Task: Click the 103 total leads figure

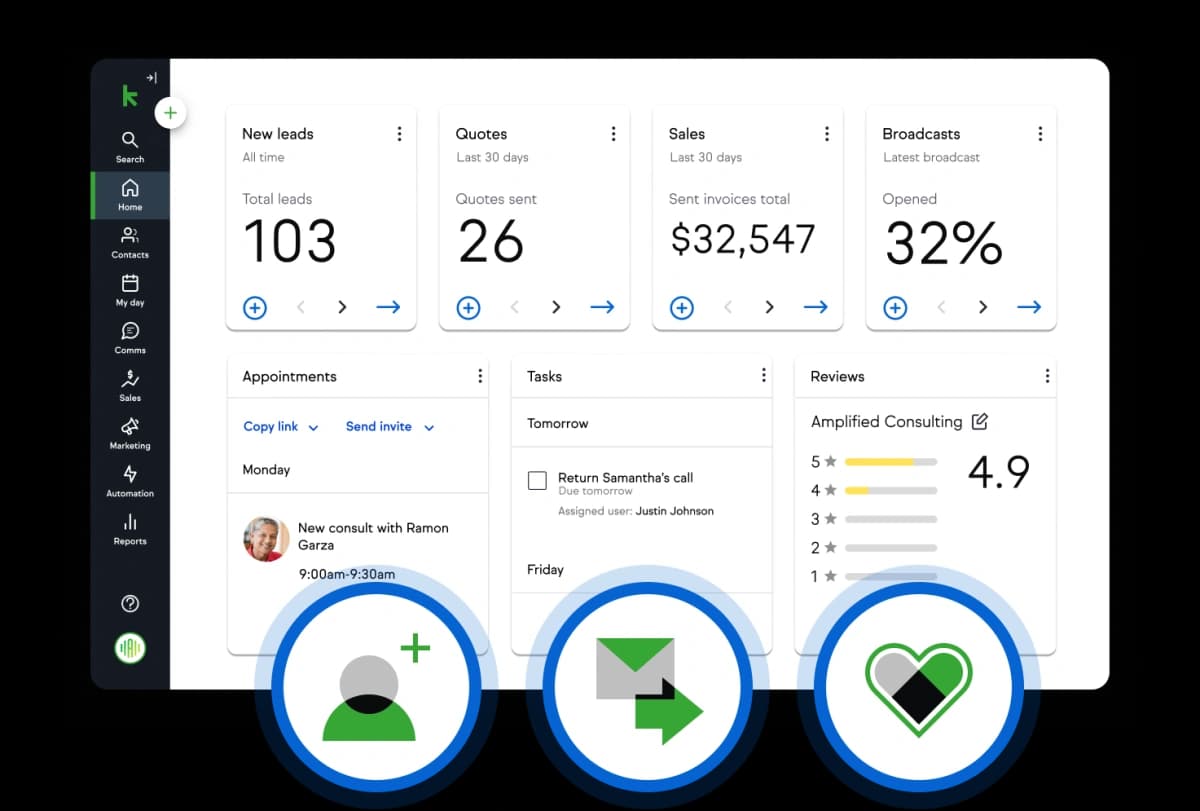Action: point(290,242)
